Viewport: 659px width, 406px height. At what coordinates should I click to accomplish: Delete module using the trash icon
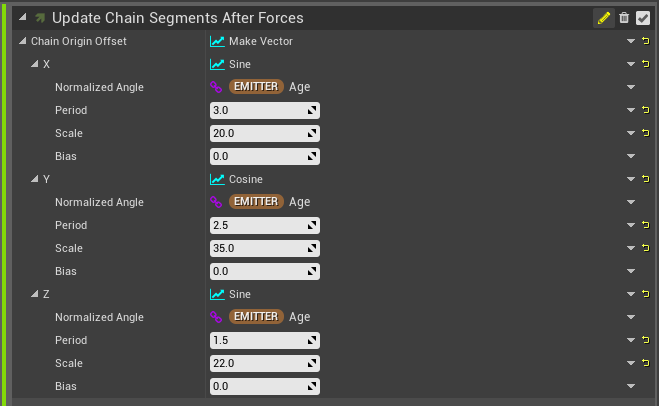coord(624,18)
